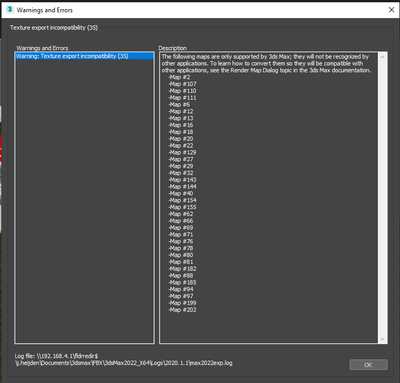The width and height of the screenshot is (400, 383).
Task: Click the Map #29 entry
Action: click(x=181, y=166)
